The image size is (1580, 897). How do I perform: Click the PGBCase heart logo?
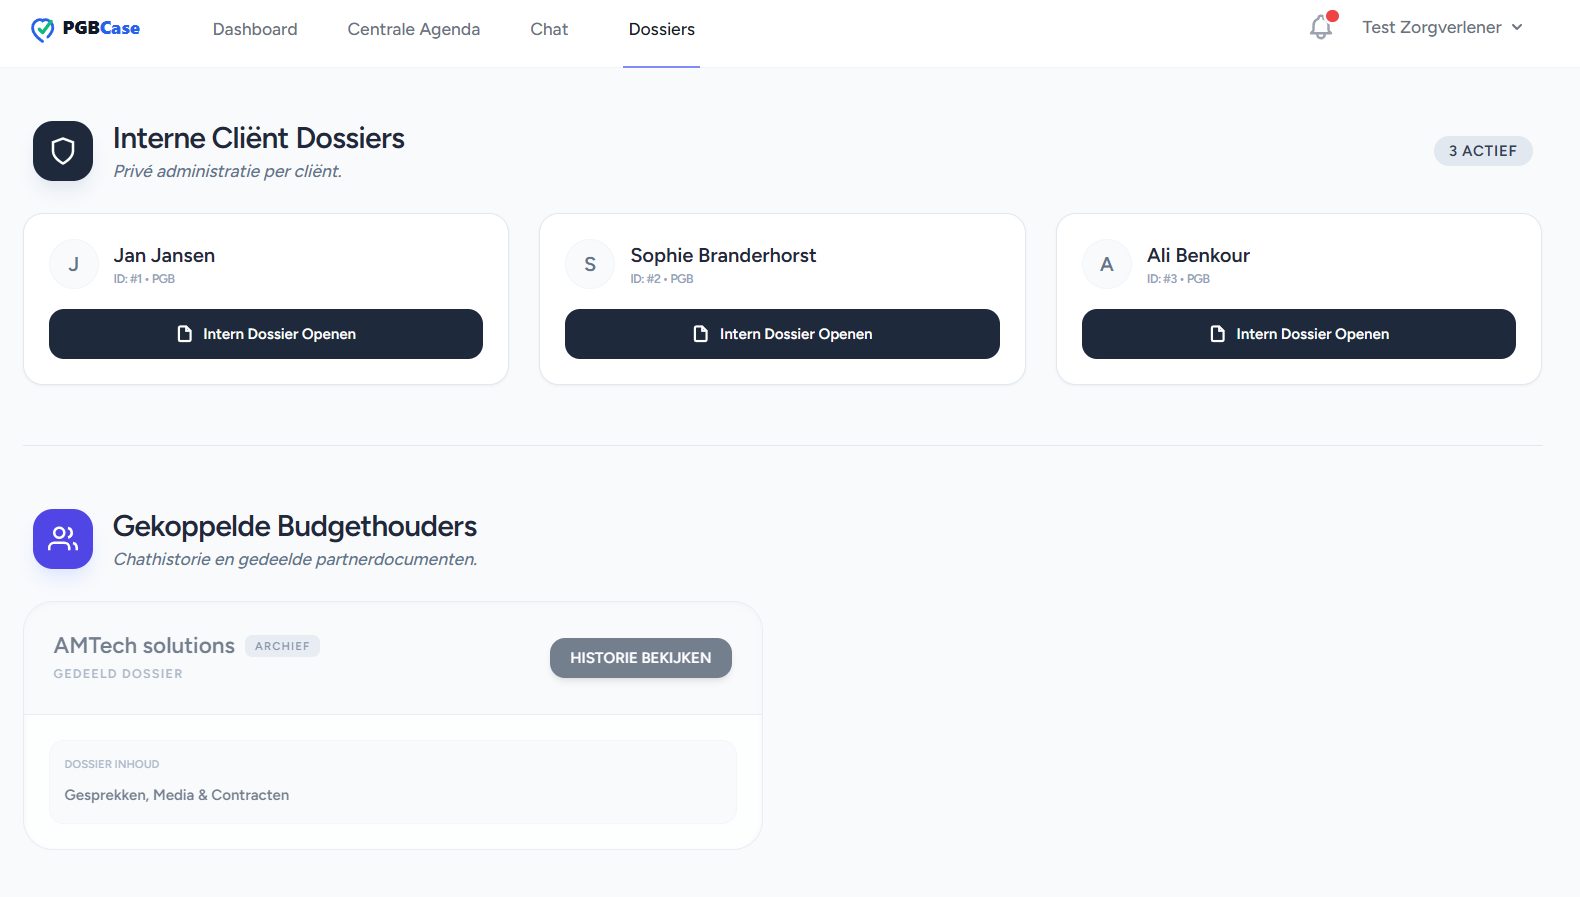pyautogui.click(x=43, y=29)
